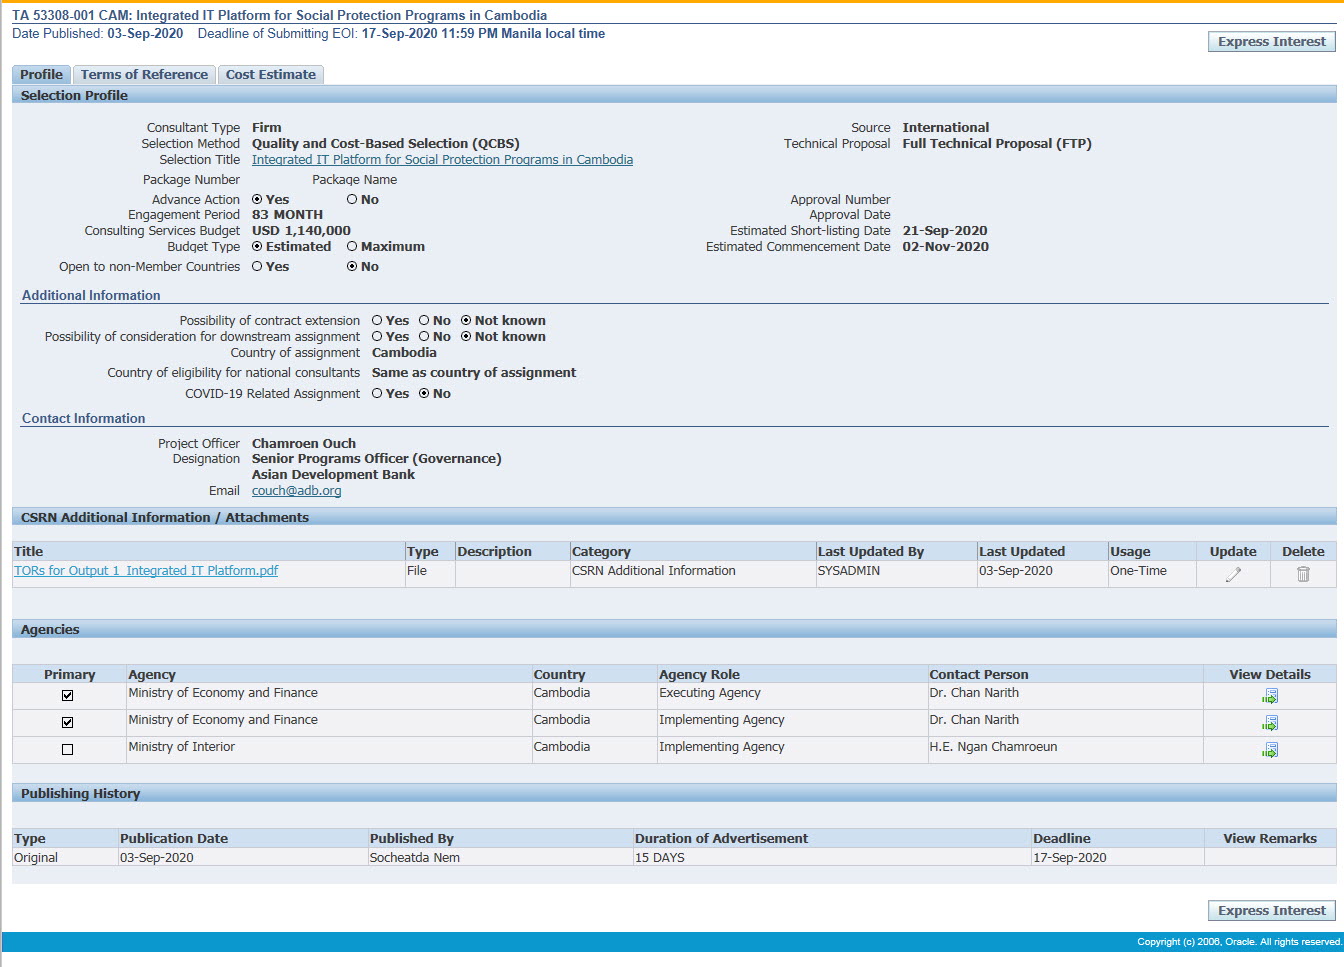Click the top Express Interest button

click(1272, 42)
